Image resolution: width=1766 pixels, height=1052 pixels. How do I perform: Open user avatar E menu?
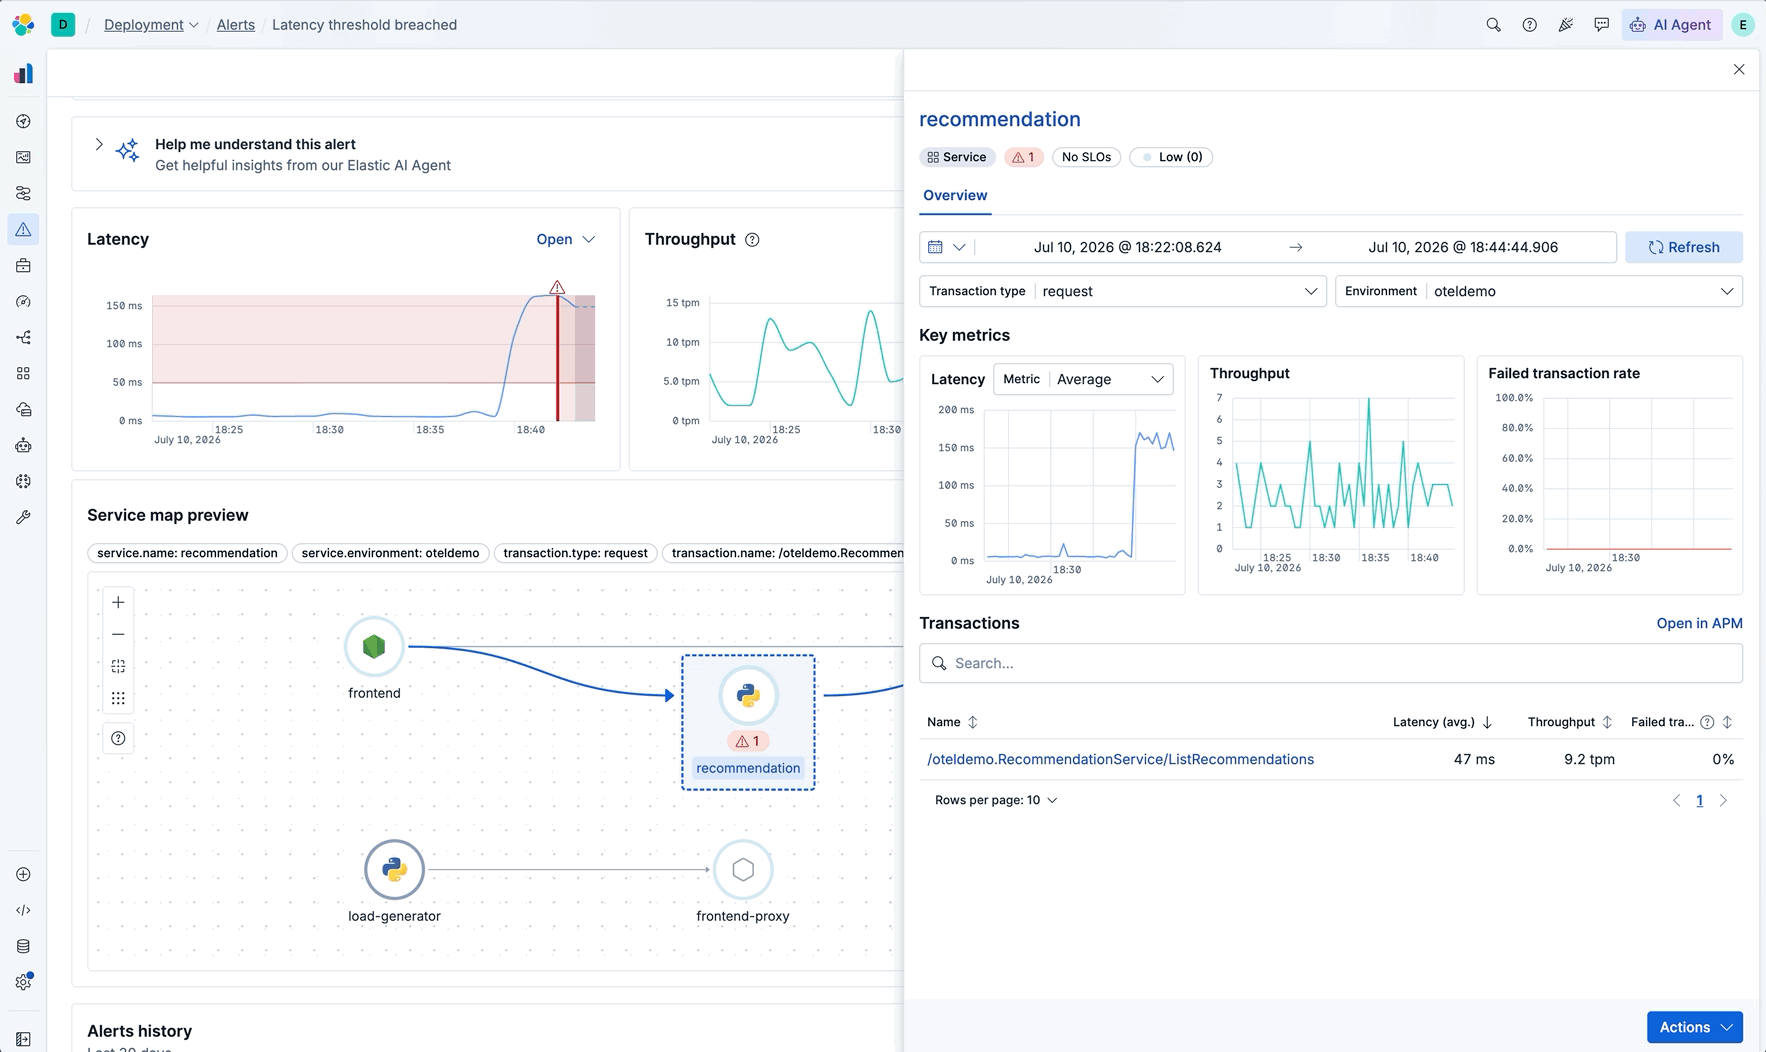click(1743, 25)
